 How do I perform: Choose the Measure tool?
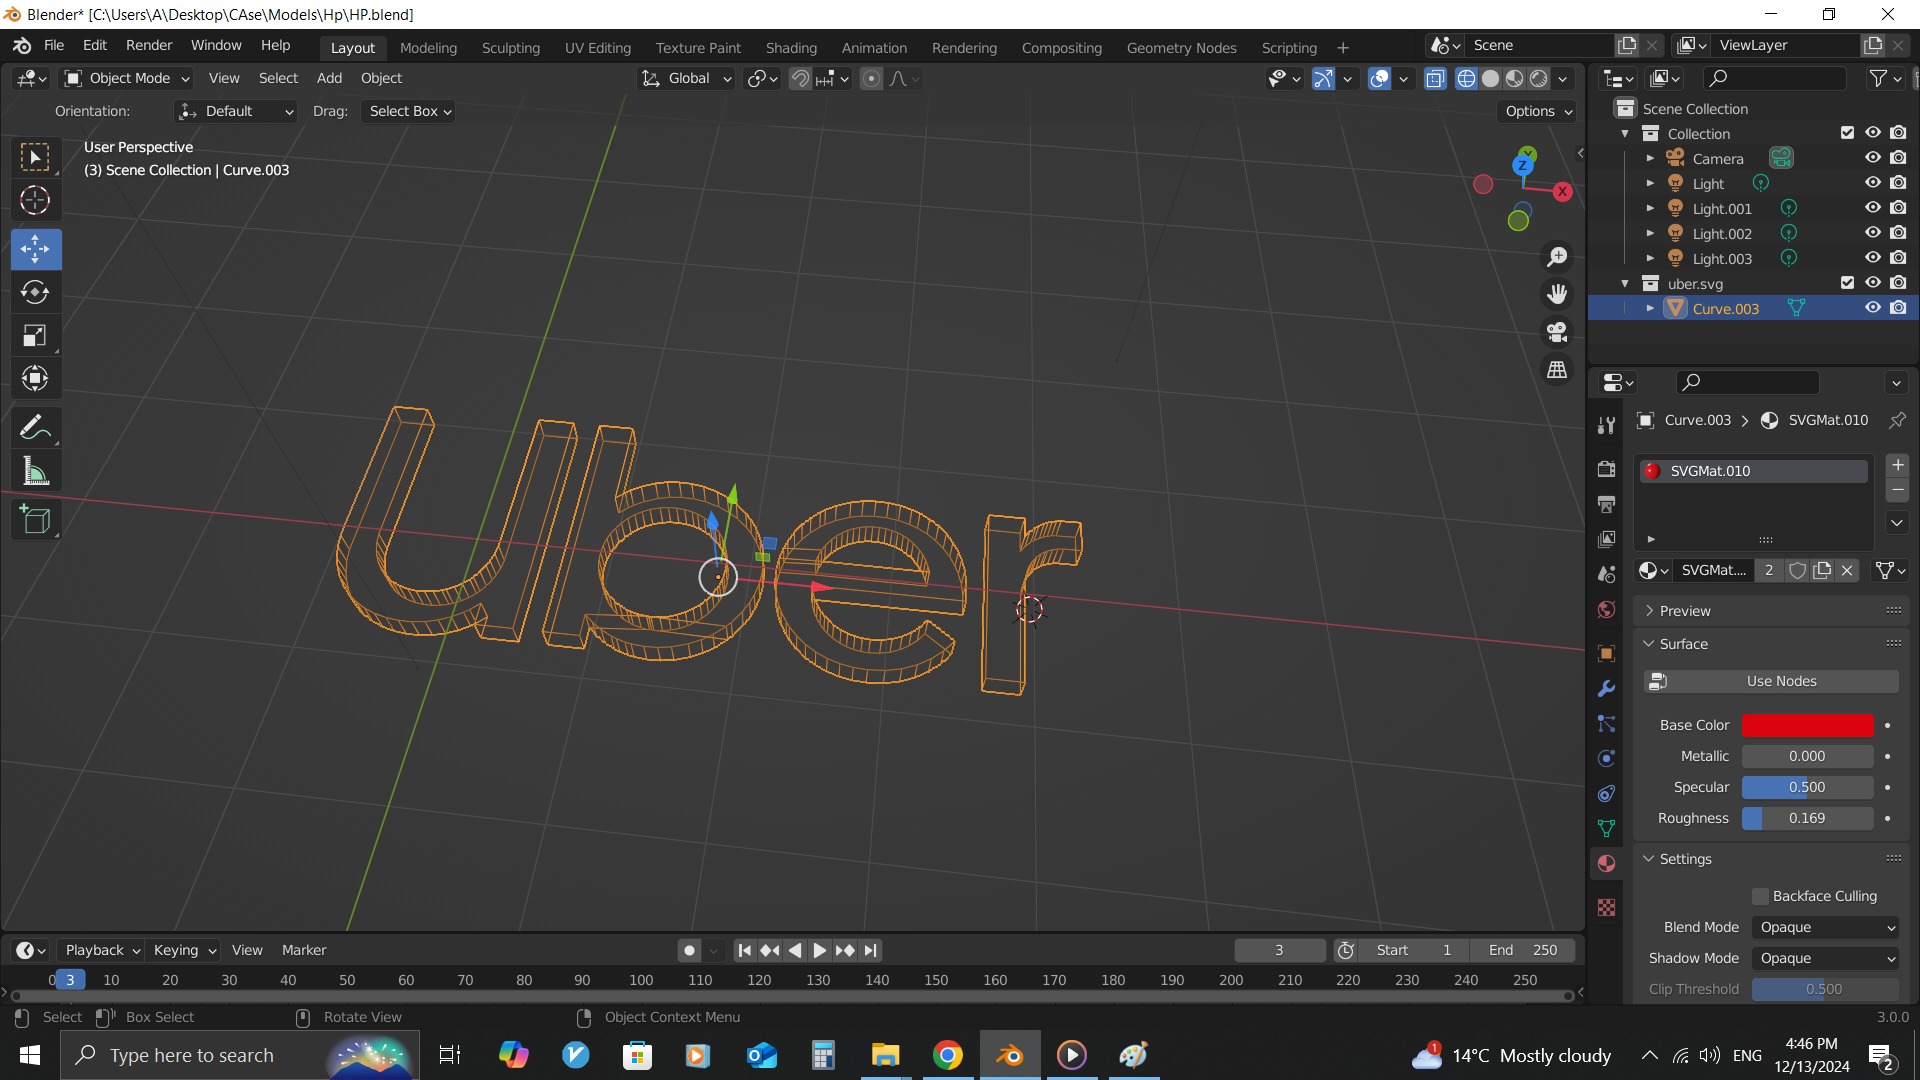pyautogui.click(x=35, y=471)
